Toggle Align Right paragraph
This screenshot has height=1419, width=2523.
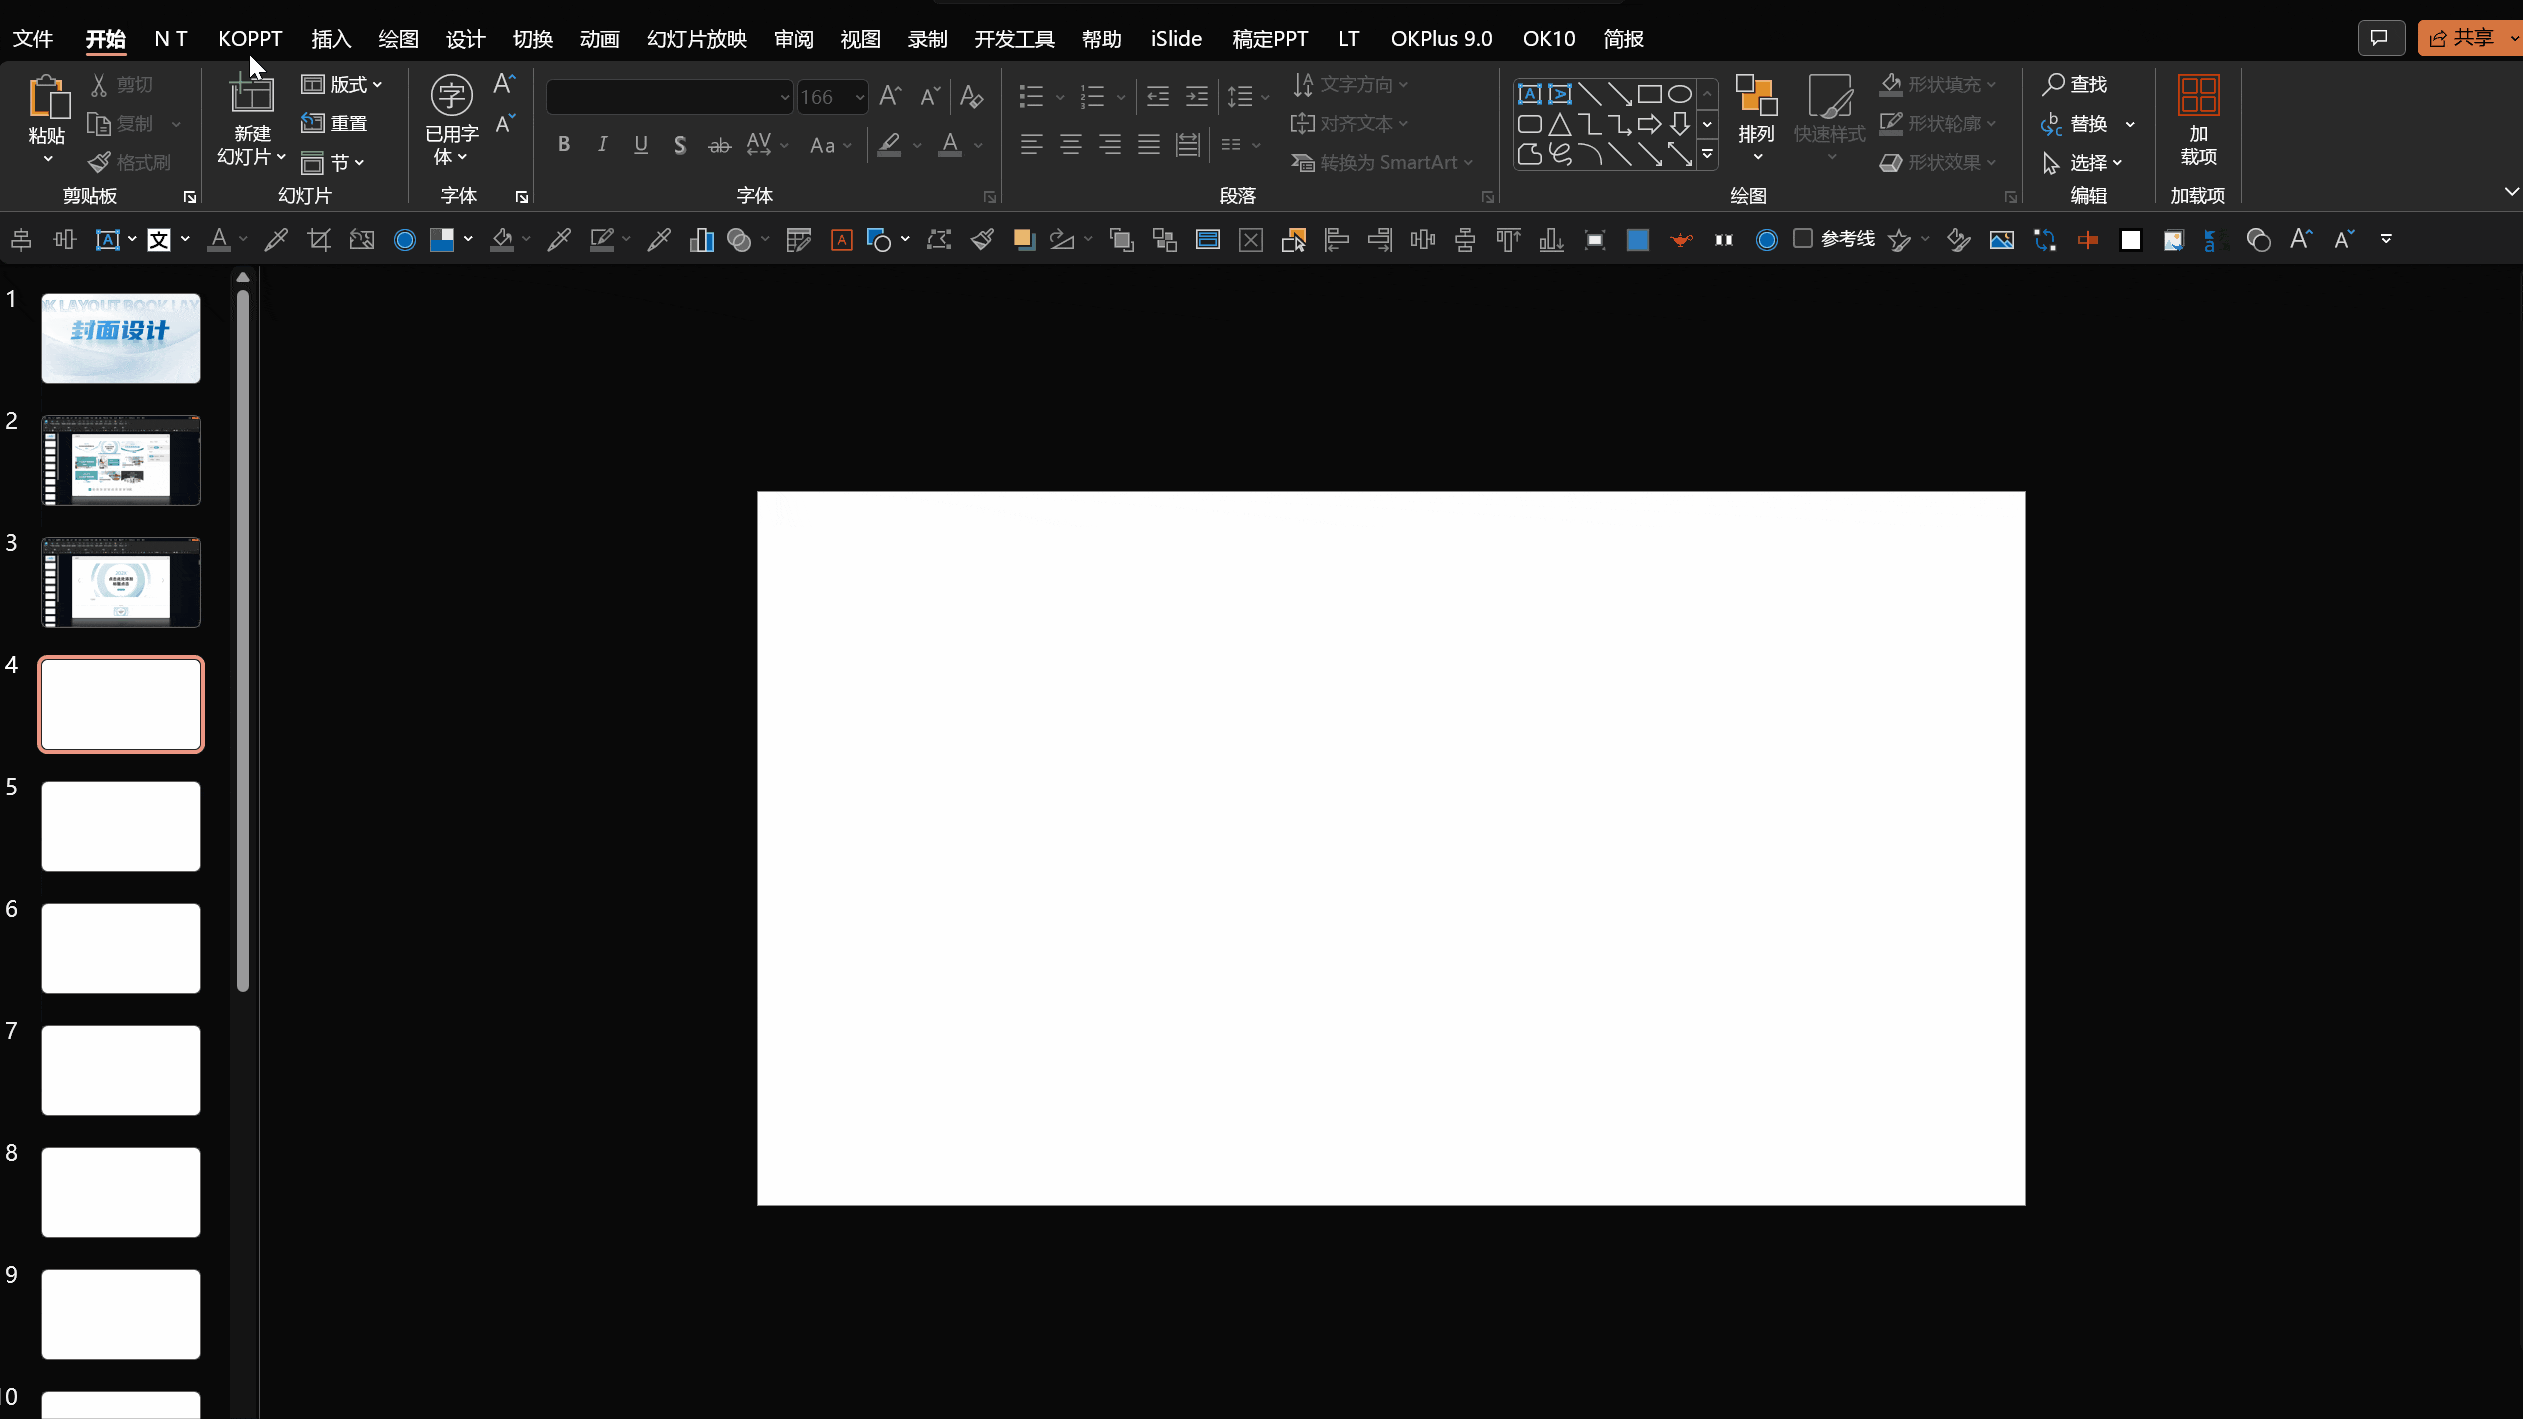pyautogui.click(x=1110, y=145)
